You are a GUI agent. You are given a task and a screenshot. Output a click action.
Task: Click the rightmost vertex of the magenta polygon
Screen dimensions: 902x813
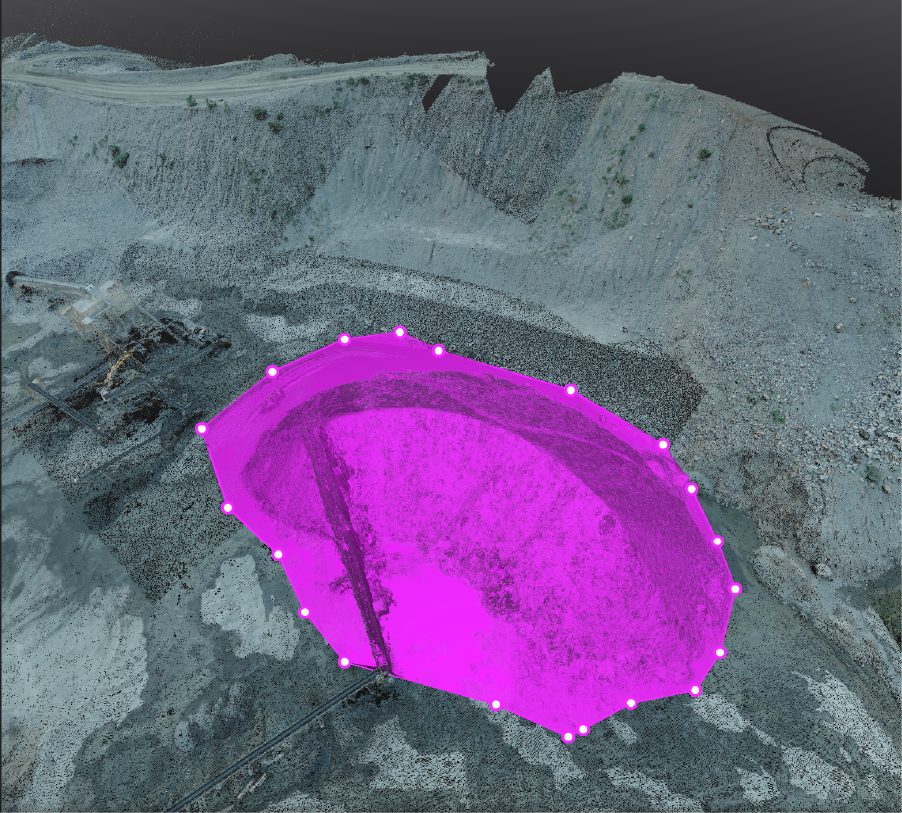(735, 589)
